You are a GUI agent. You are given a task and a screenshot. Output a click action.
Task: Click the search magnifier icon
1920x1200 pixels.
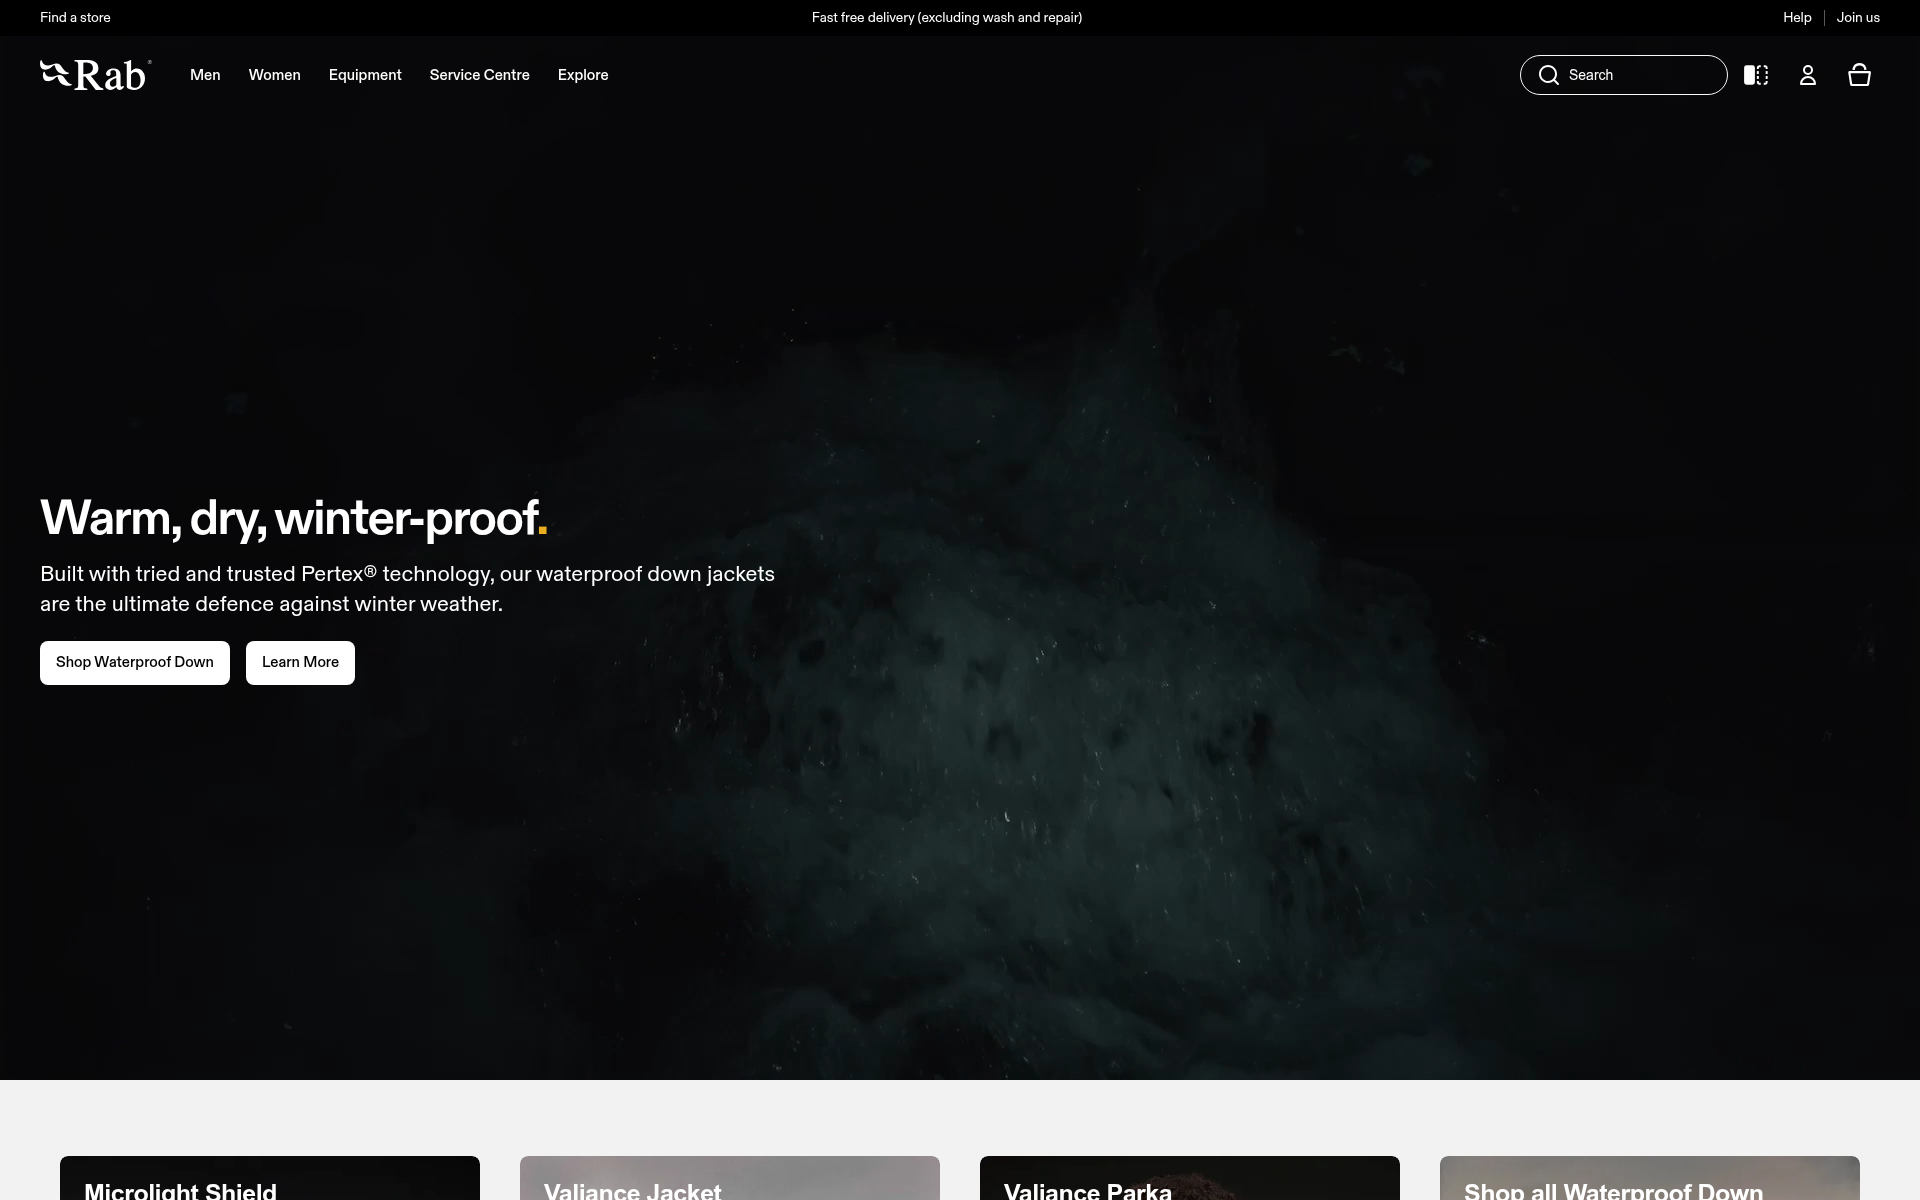[x=1549, y=75]
